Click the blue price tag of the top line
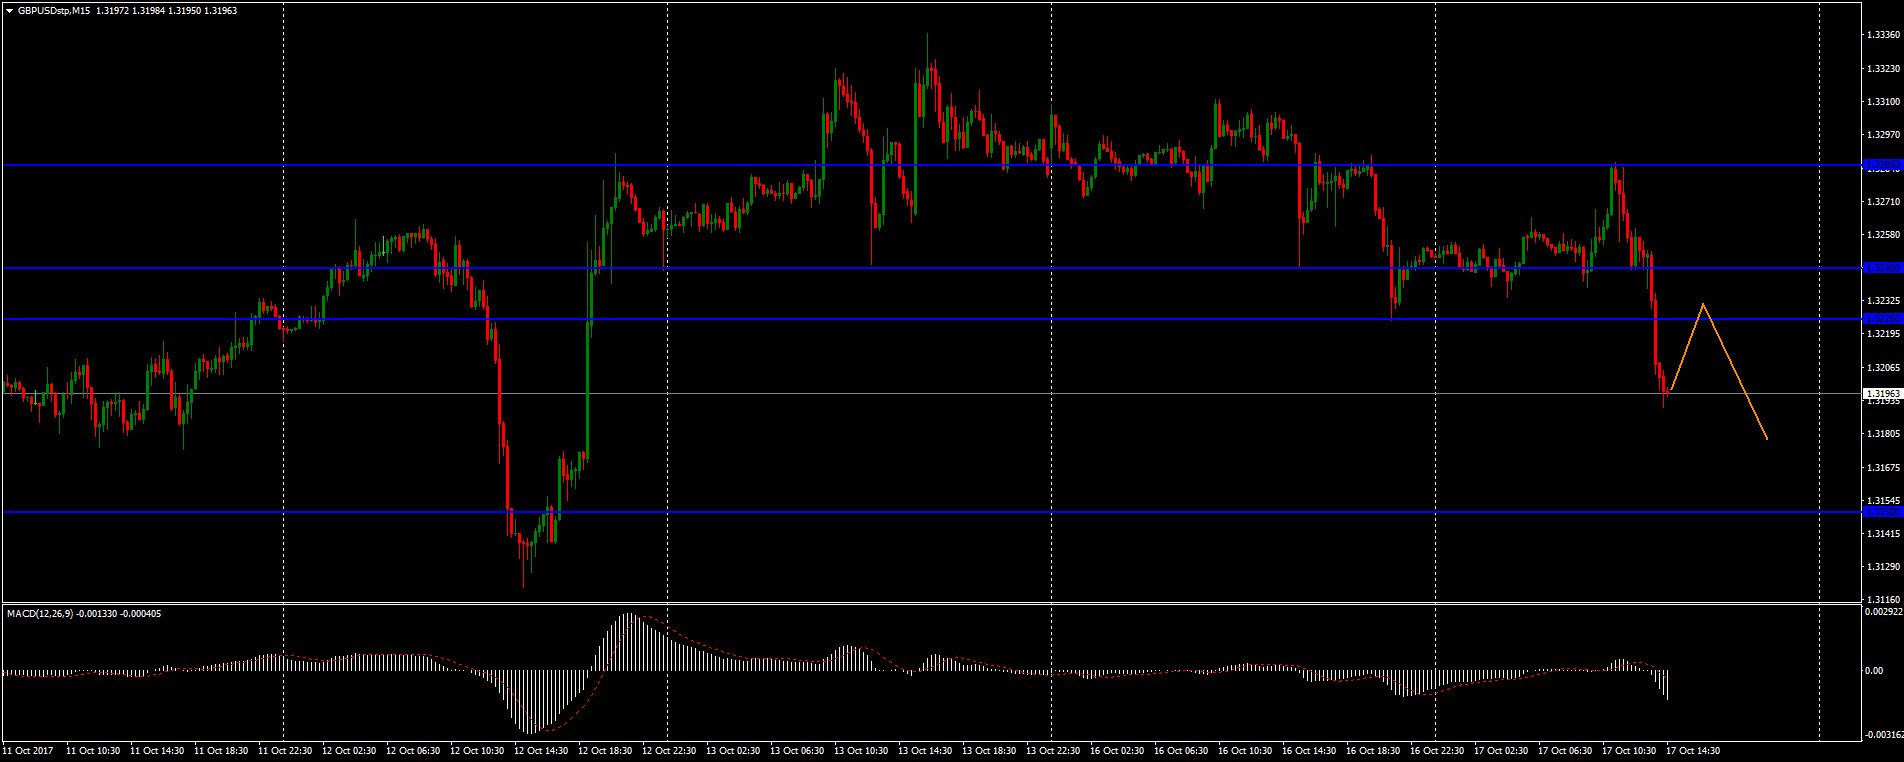 pyautogui.click(x=1881, y=165)
